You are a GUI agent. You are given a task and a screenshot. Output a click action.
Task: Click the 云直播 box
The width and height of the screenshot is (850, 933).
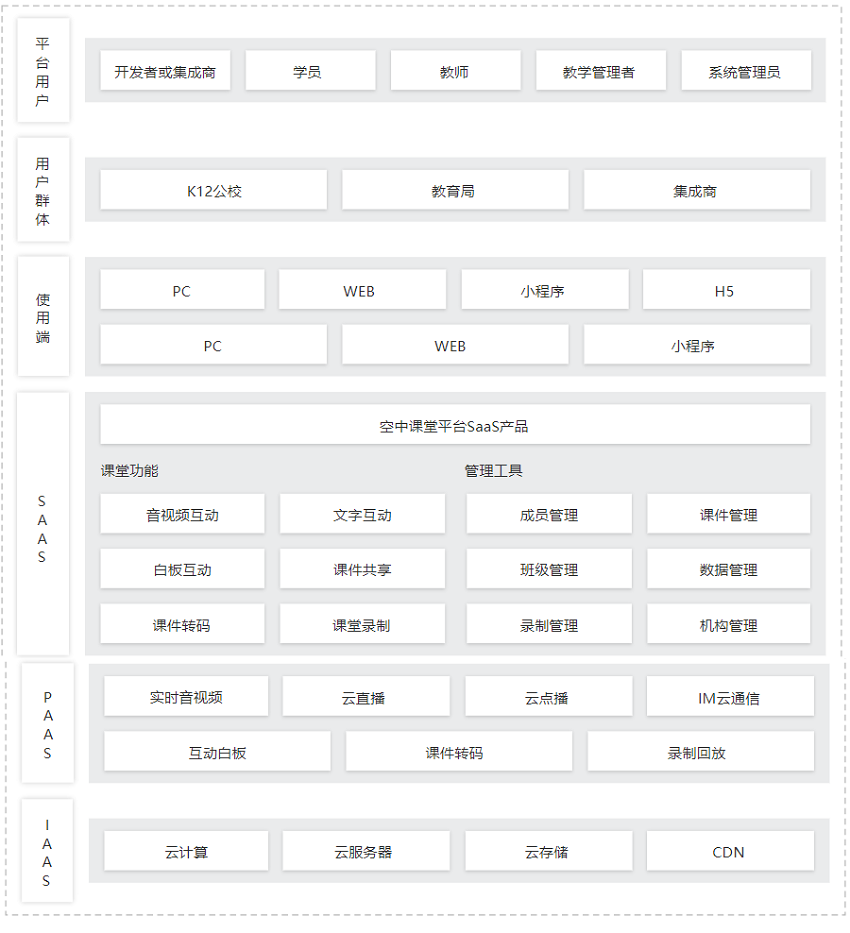tap(366, 697)
